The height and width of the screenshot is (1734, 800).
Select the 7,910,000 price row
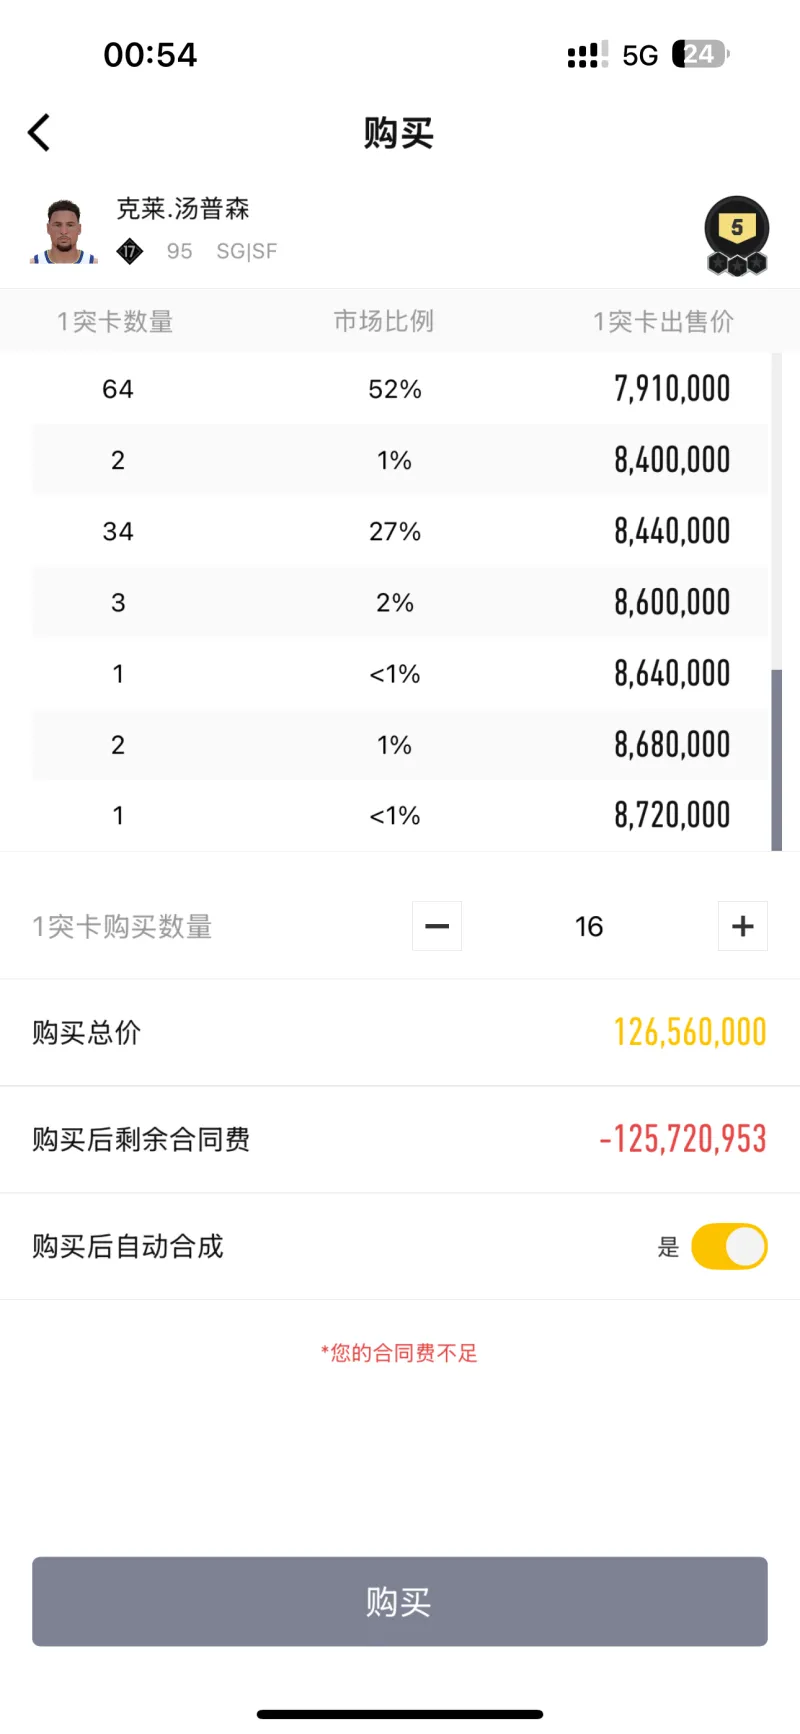(400, 389)
